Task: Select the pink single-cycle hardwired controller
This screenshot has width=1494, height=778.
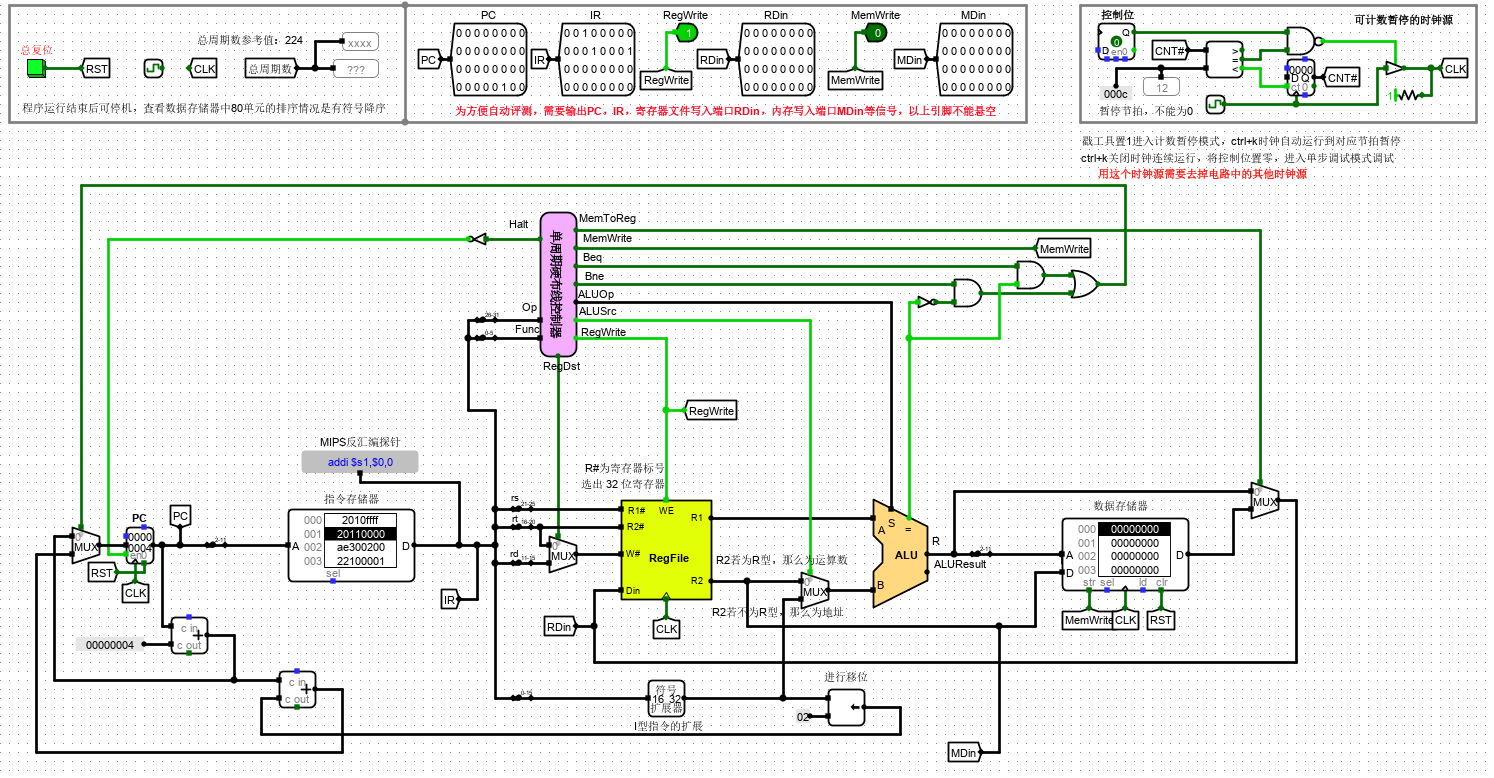Action: 558,284
